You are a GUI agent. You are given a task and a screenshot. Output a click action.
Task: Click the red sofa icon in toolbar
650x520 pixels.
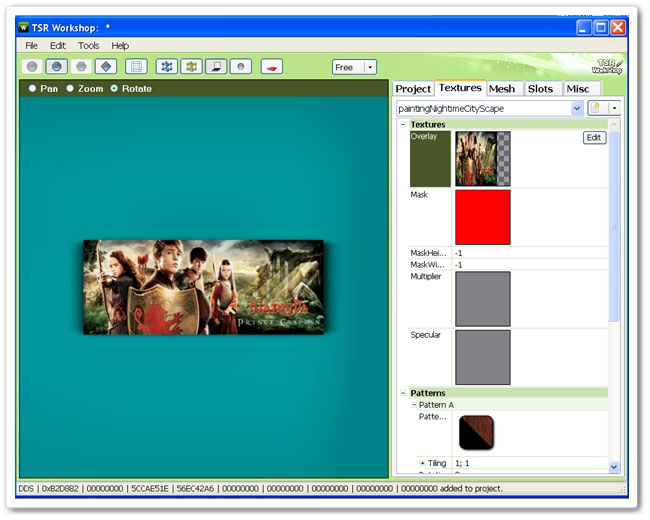[271, 67]
